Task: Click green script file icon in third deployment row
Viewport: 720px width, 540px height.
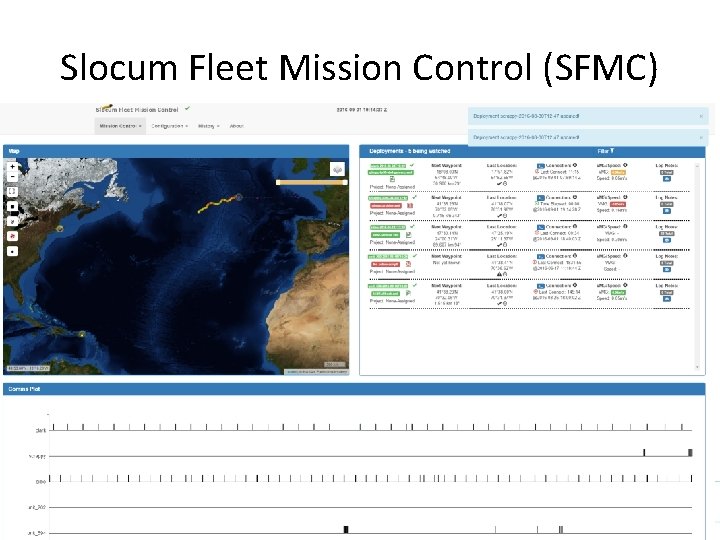Action: [x=408, y=235]
